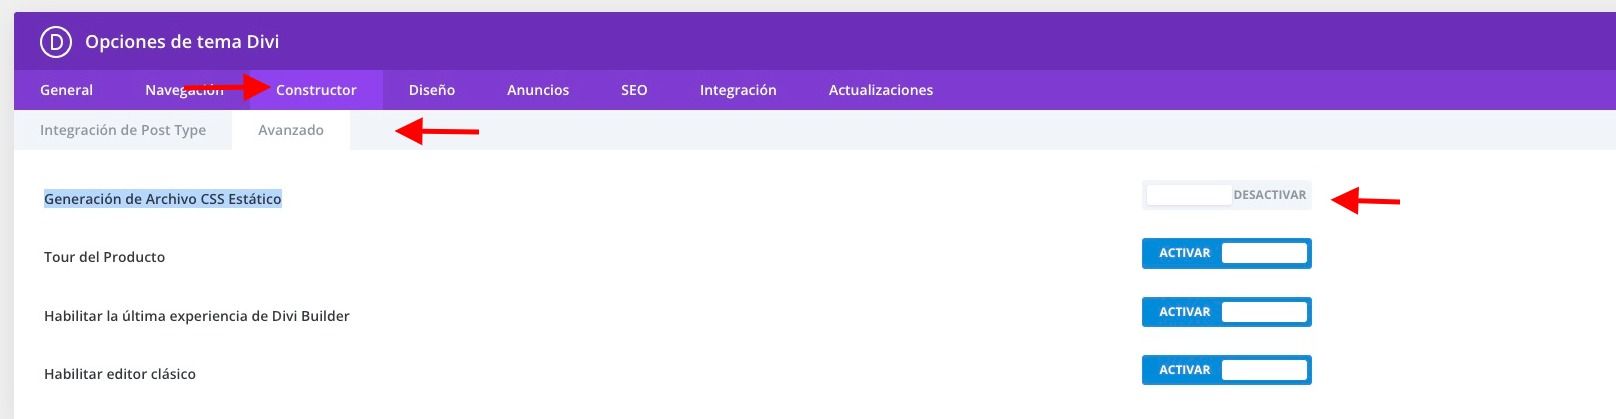Click the 'Opciones de tema Divi' title
The height and width of the screenshot is (419, 1616).
click(182, 42)
